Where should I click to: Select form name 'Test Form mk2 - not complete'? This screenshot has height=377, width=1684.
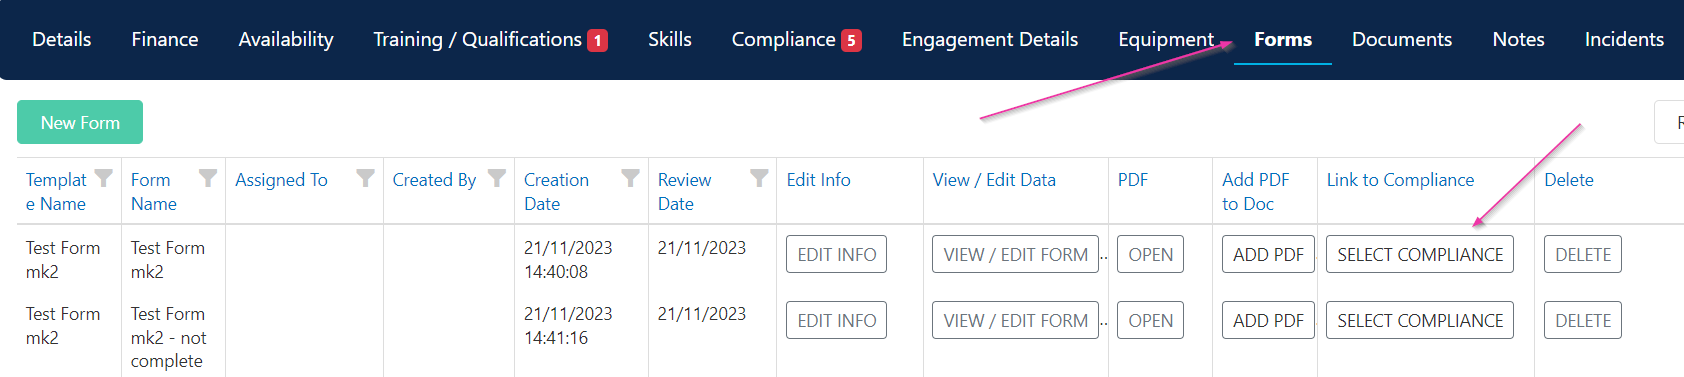pyautogui.click(x=168, y=337)
